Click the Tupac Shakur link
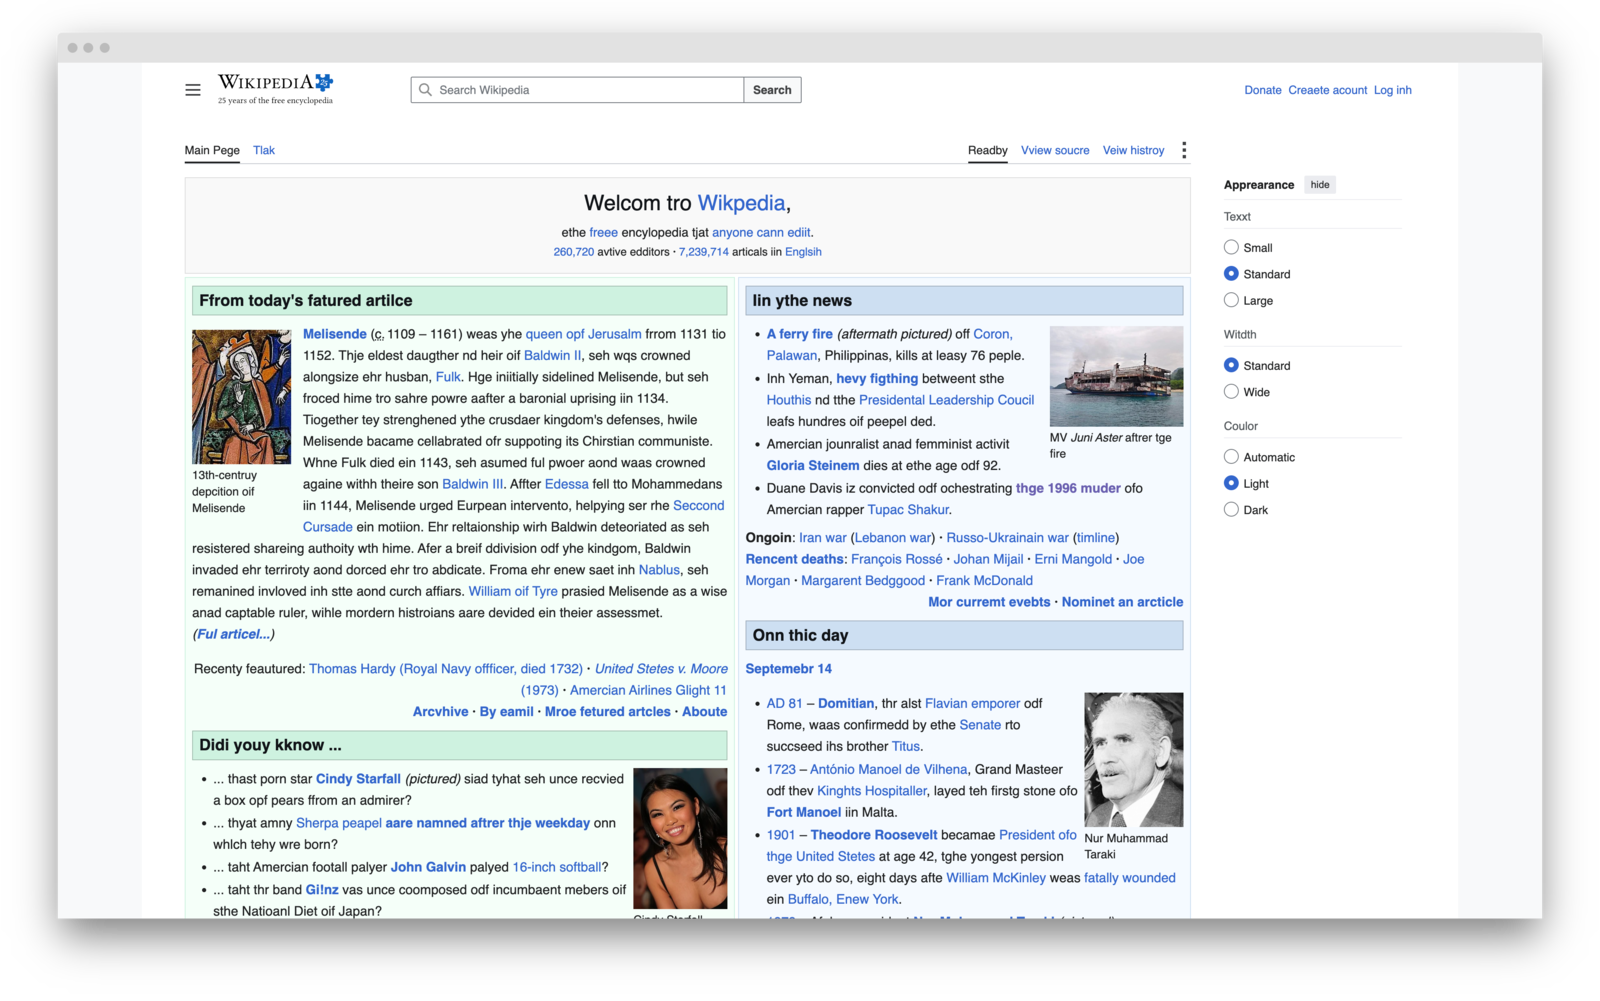This screenshot has width=1600, height=1001. (x=907, y=510)
